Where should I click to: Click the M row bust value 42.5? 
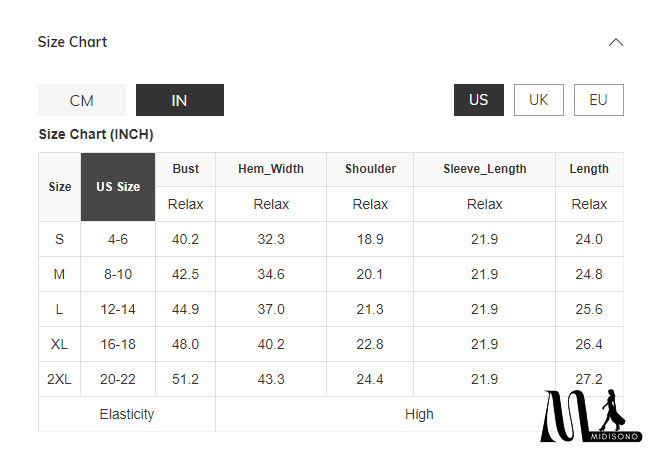click(186, 274)
